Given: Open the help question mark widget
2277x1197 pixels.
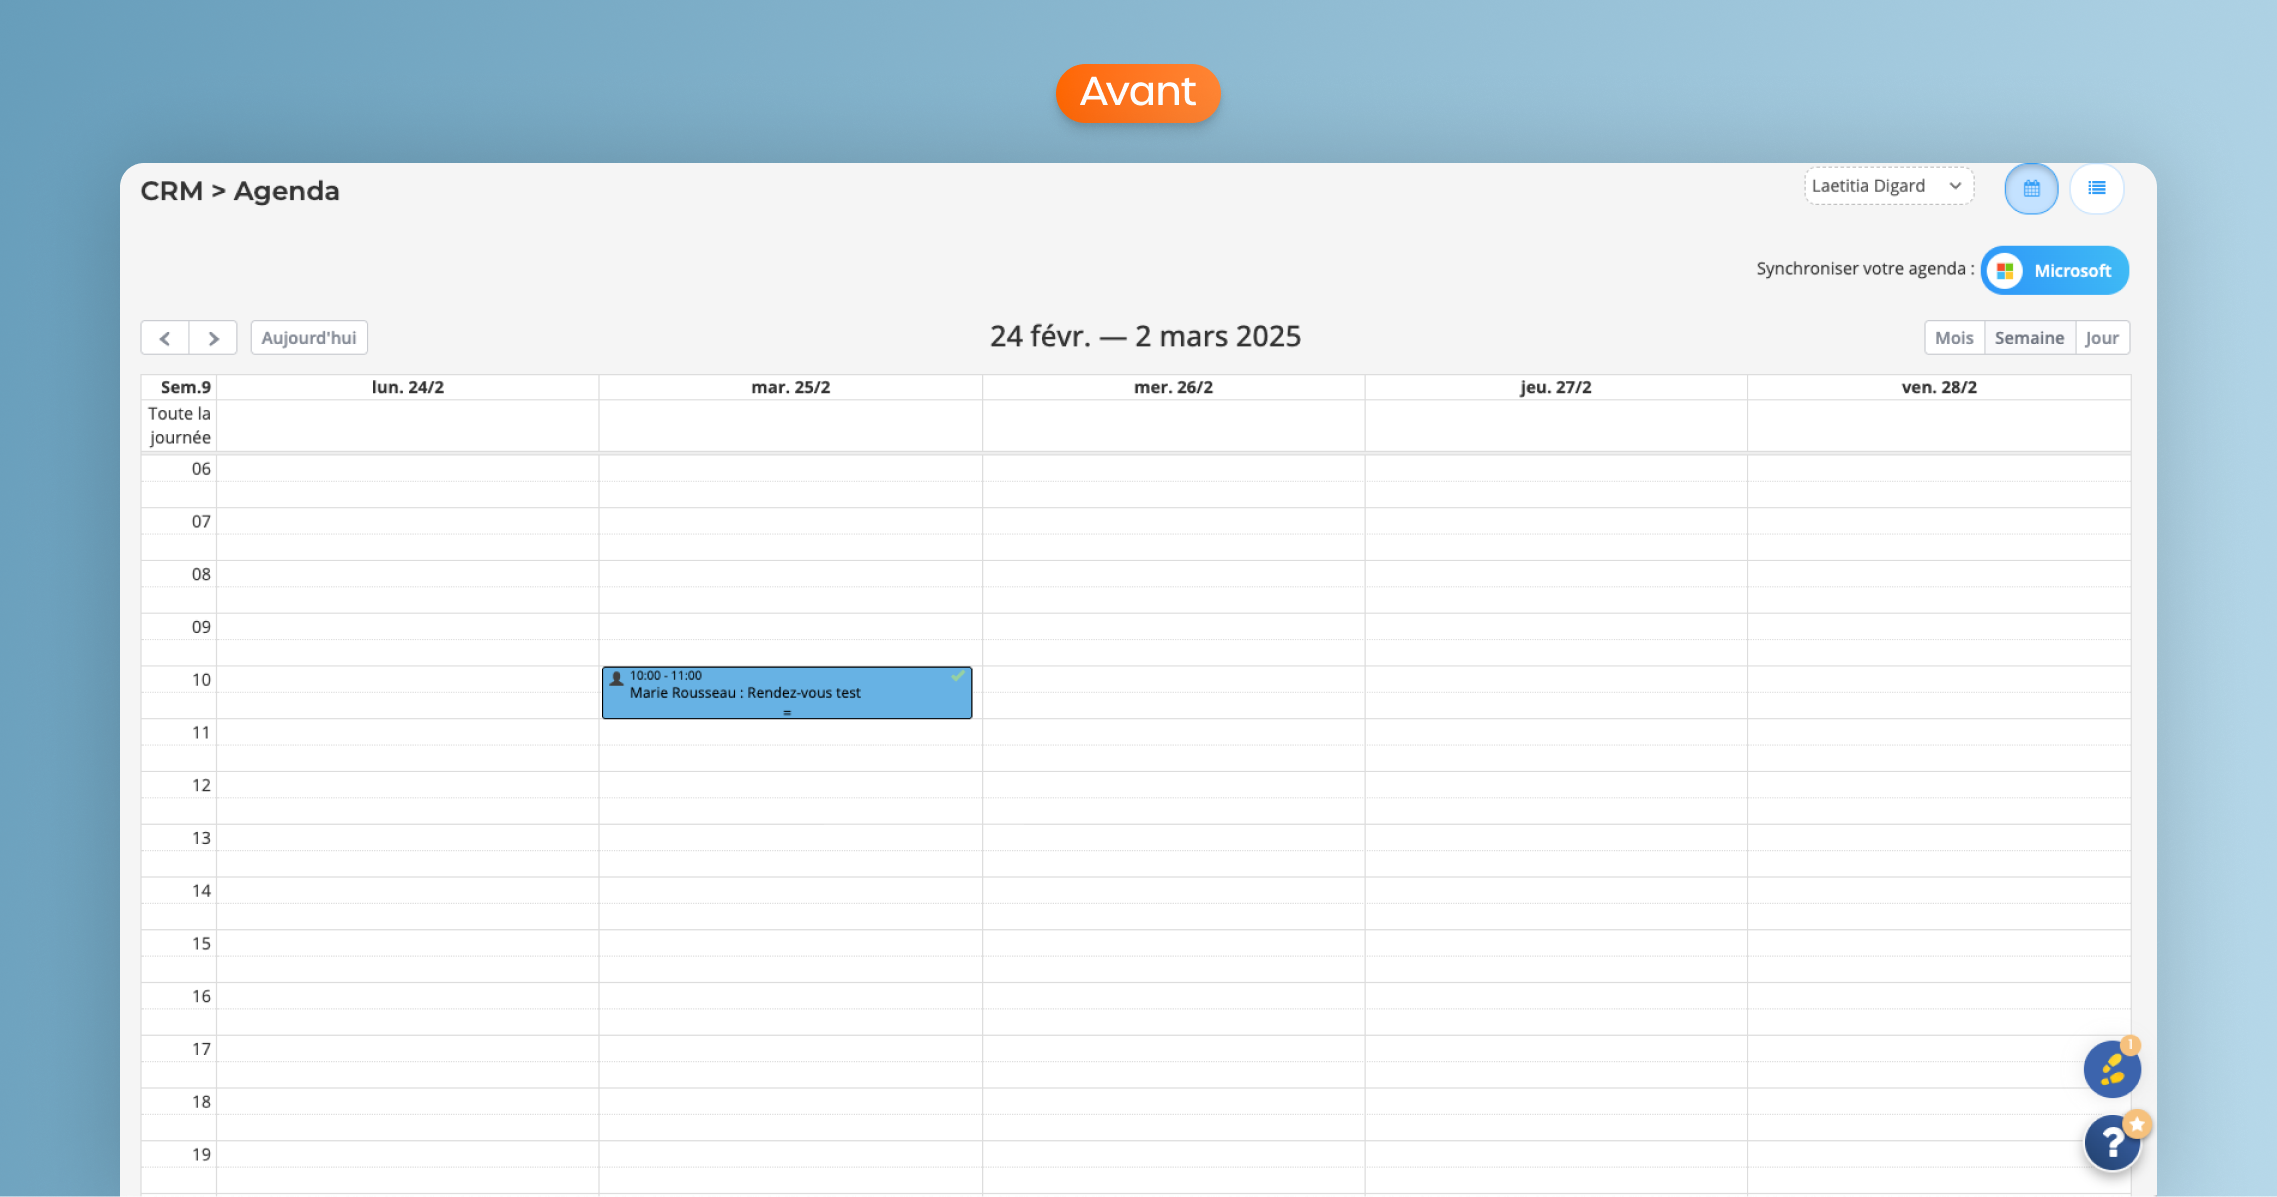Looking at the screenshot, I should point(2112,1142).
